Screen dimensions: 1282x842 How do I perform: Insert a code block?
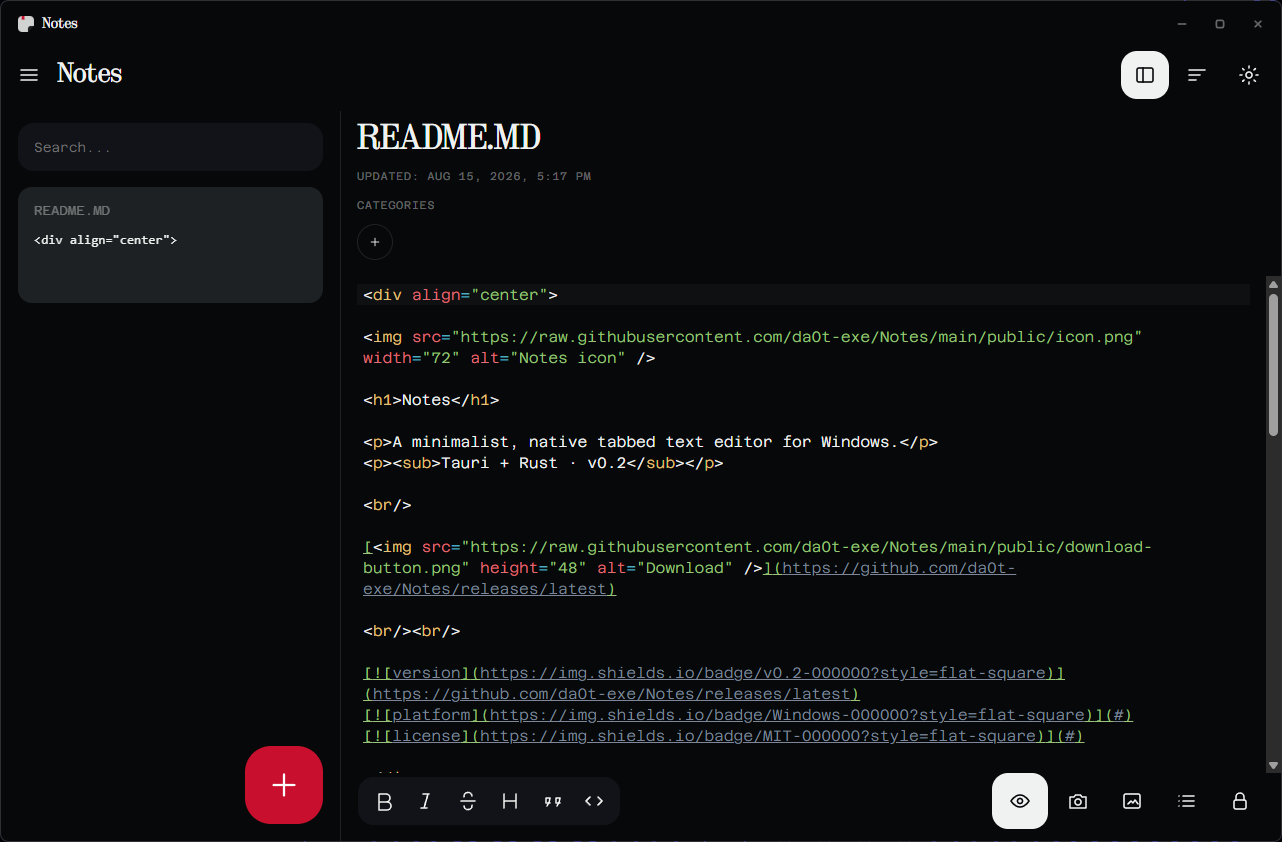pyautogui.click(x=594, y=801)
